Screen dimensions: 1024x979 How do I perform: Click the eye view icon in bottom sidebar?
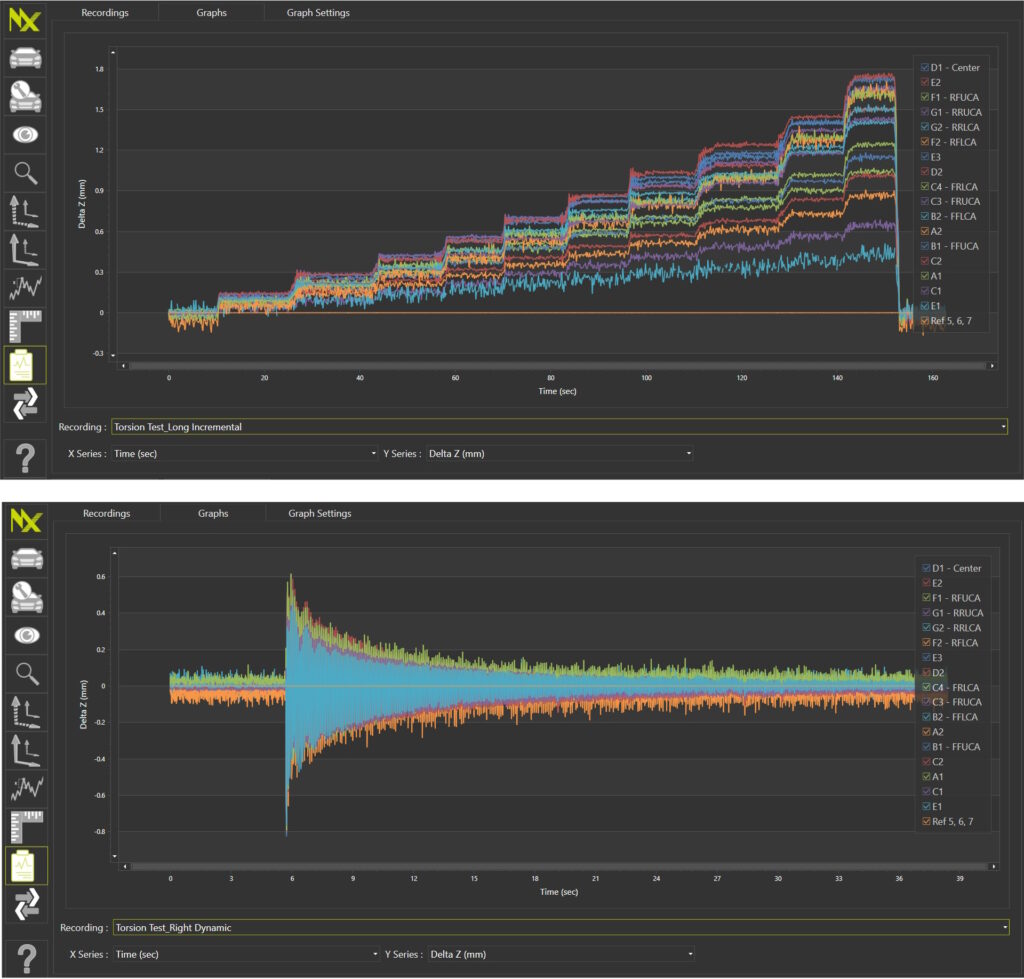tap(25, 634)
